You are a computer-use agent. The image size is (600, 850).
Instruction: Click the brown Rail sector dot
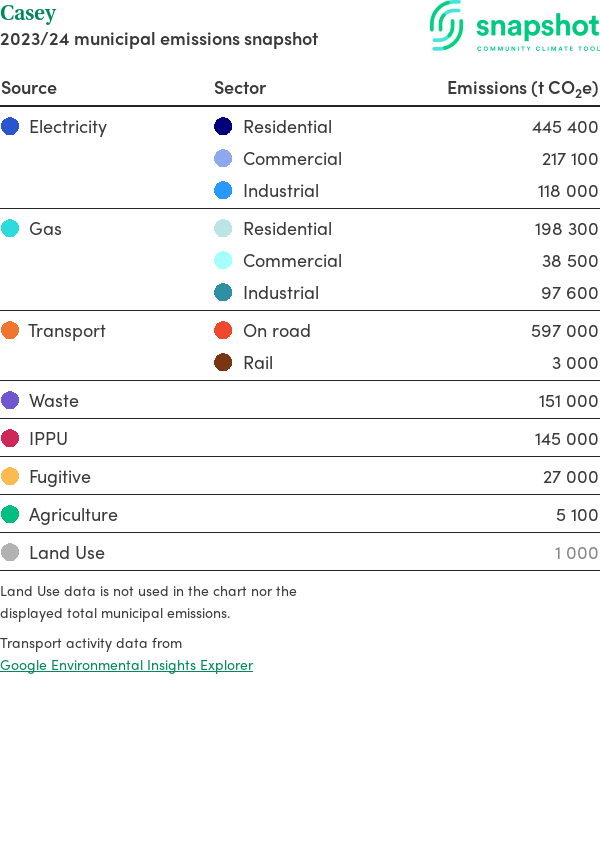(x=223, y=363)
